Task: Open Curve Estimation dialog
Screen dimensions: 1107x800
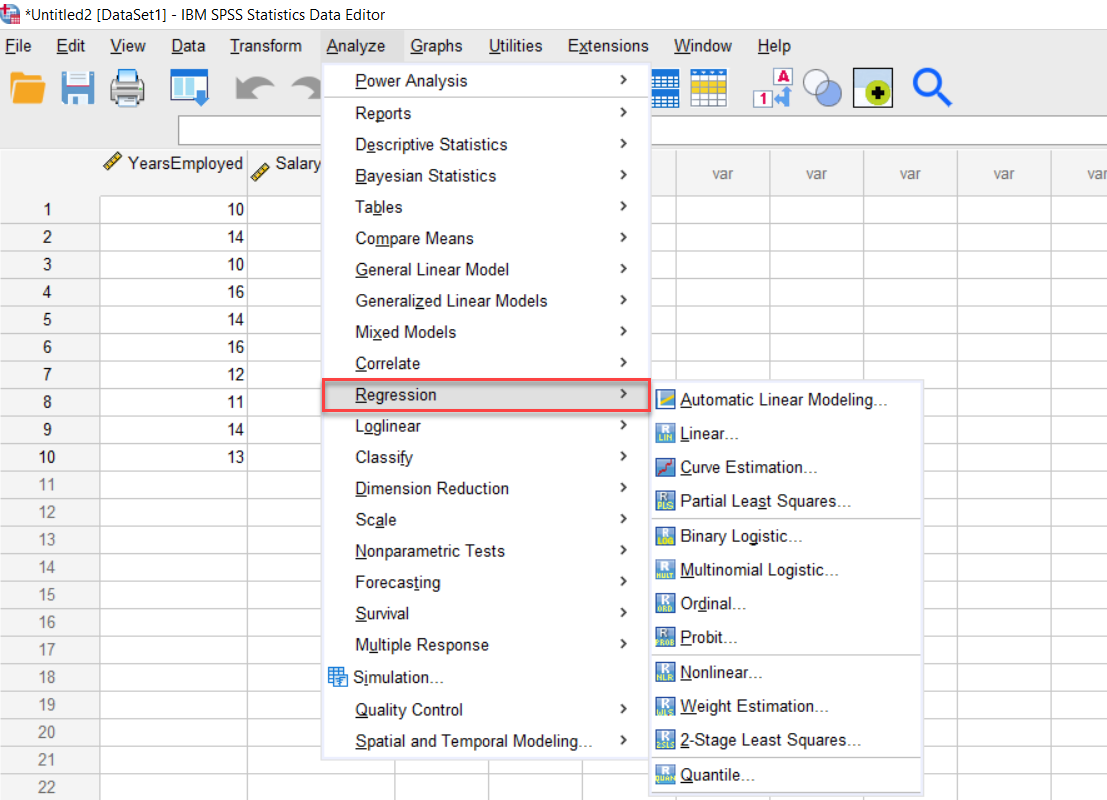Action: point(786,467)
